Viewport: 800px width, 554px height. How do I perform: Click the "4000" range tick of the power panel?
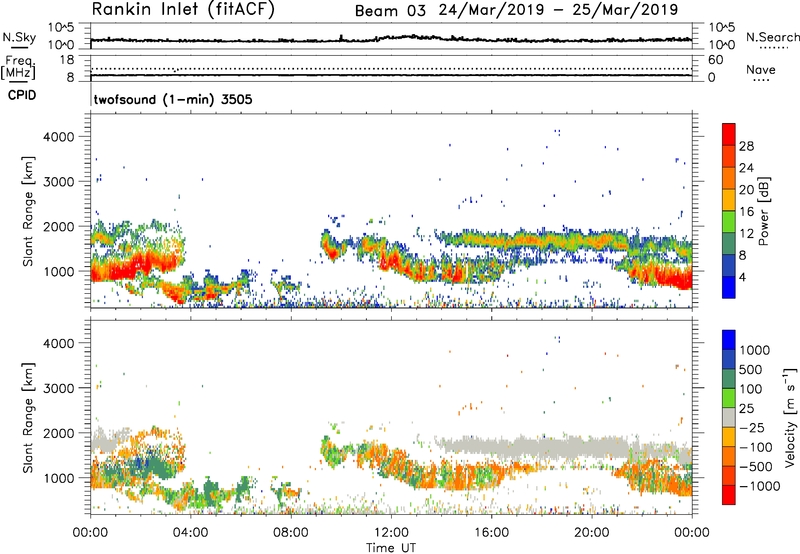pyautogui.click(x=59, y=137)
